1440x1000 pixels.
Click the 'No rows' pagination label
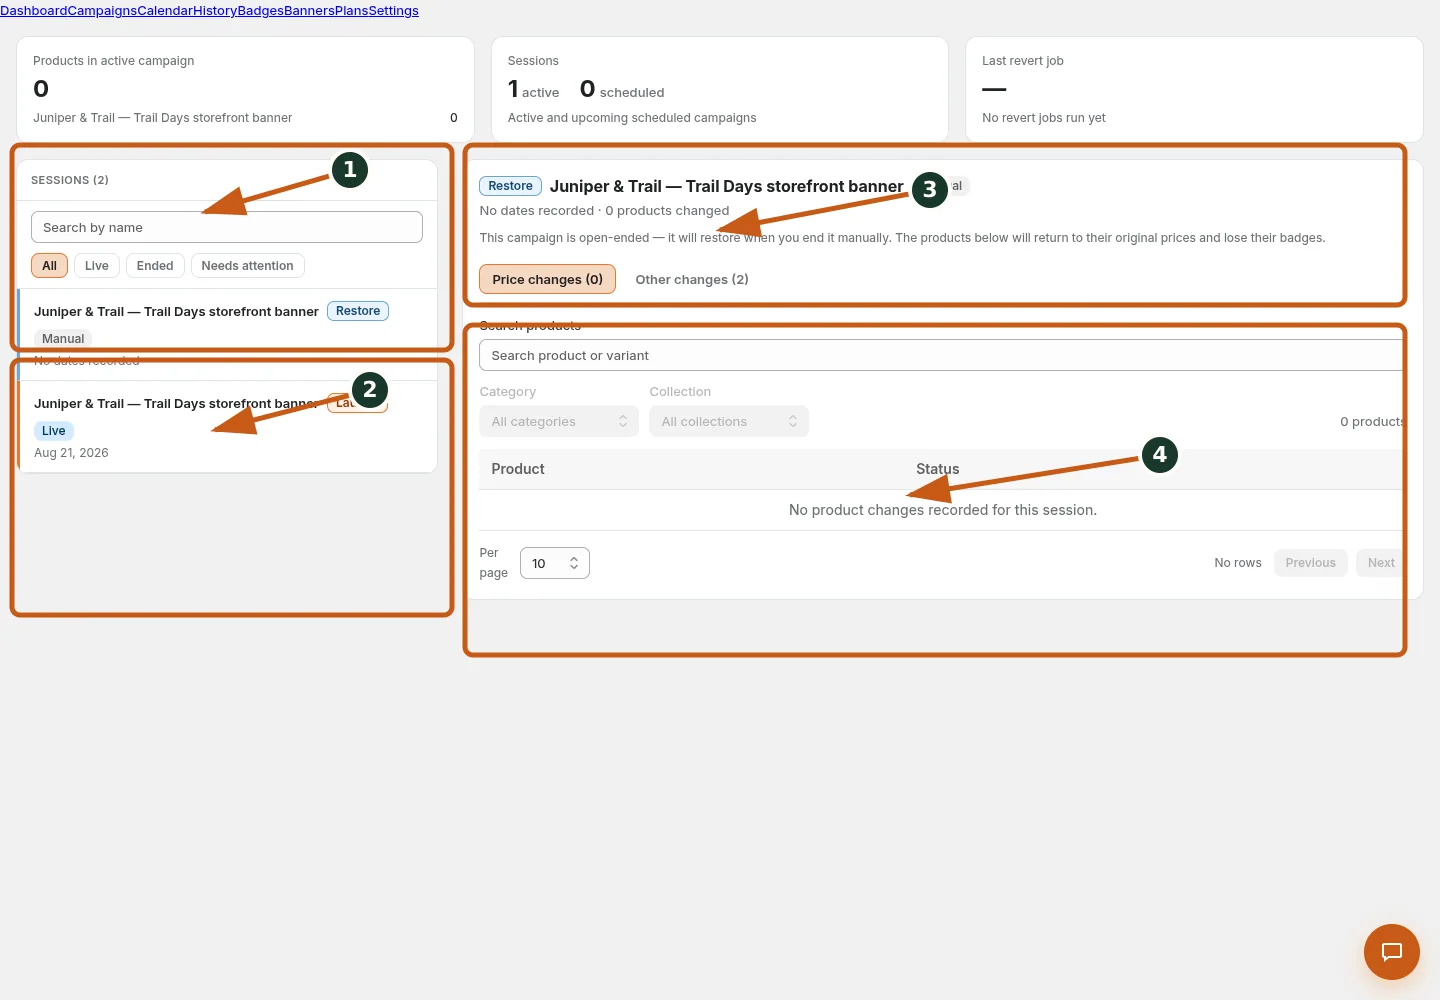1238,563
